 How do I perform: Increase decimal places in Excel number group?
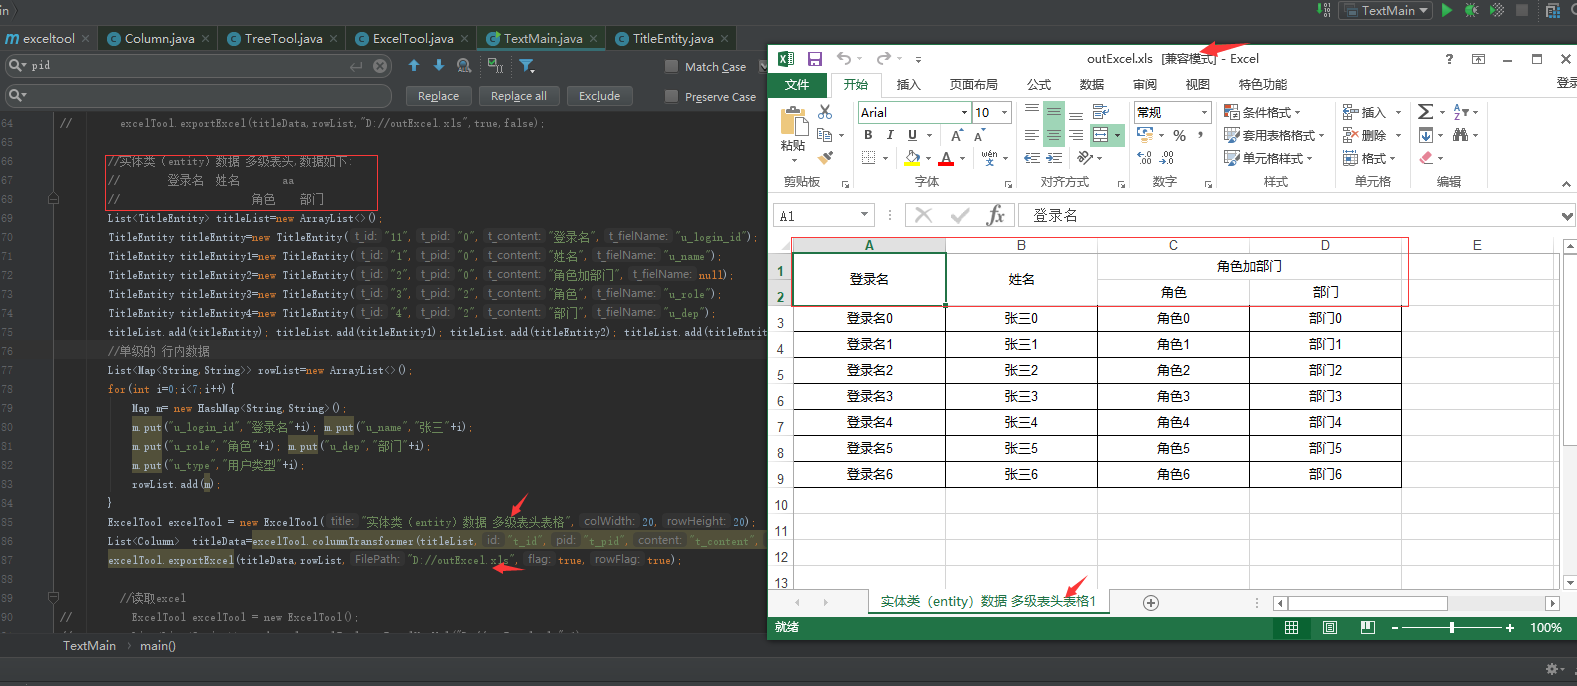[1145, 158]
